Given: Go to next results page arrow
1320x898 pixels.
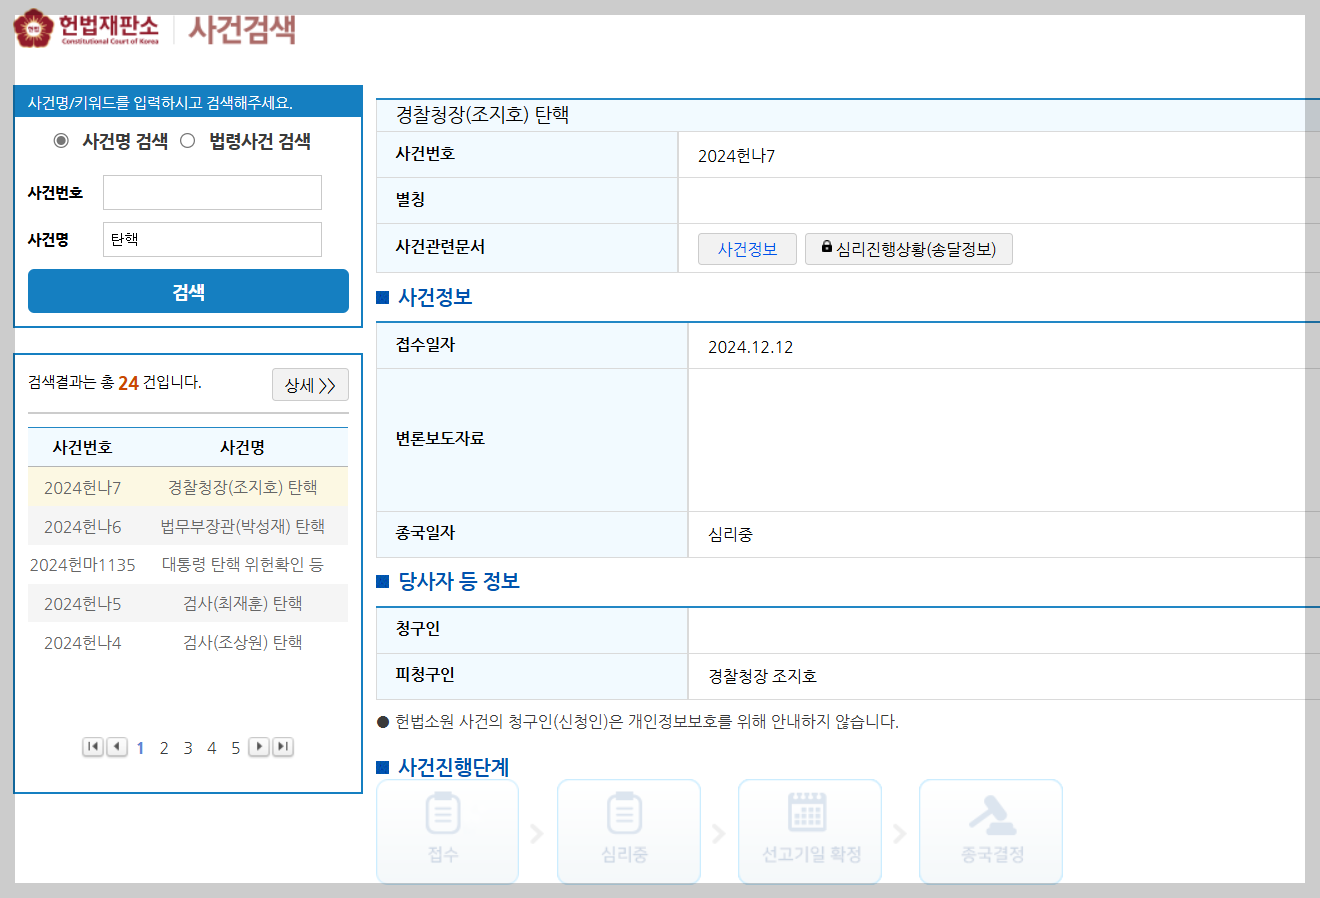Looking at the screenshot, I should click(x=259, y=746).
